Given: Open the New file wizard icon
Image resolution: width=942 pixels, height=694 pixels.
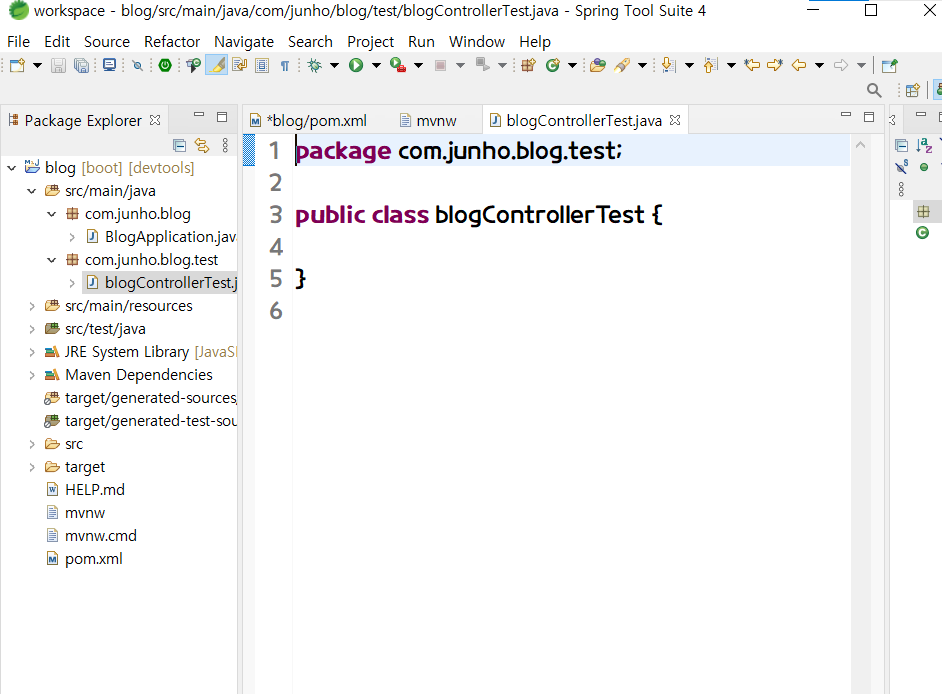Looking at the screenshot, I should (x=17, y=65).
